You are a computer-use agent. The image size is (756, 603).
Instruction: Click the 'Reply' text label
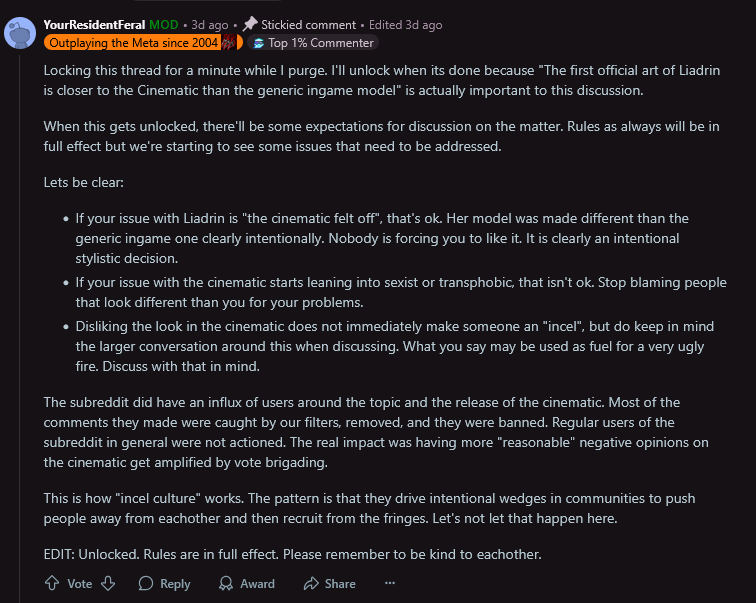click(x=175, y=584)
